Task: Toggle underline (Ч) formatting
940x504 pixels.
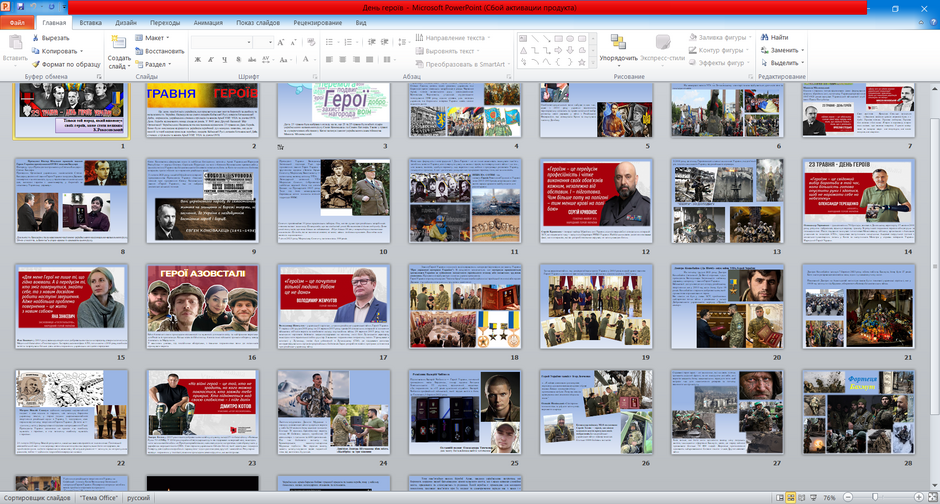Action: tap(224, 59)
